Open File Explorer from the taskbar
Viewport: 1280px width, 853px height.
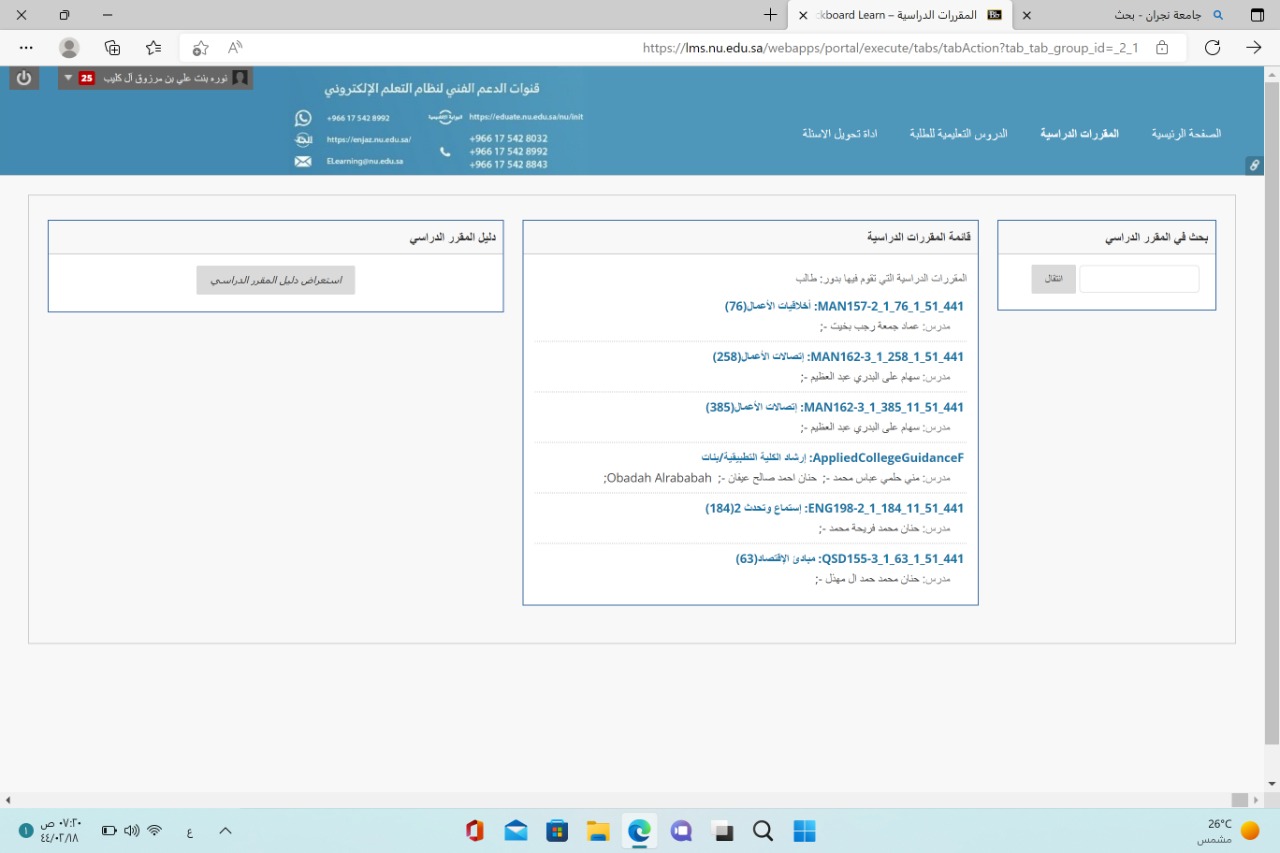click(x=598, y=831)
